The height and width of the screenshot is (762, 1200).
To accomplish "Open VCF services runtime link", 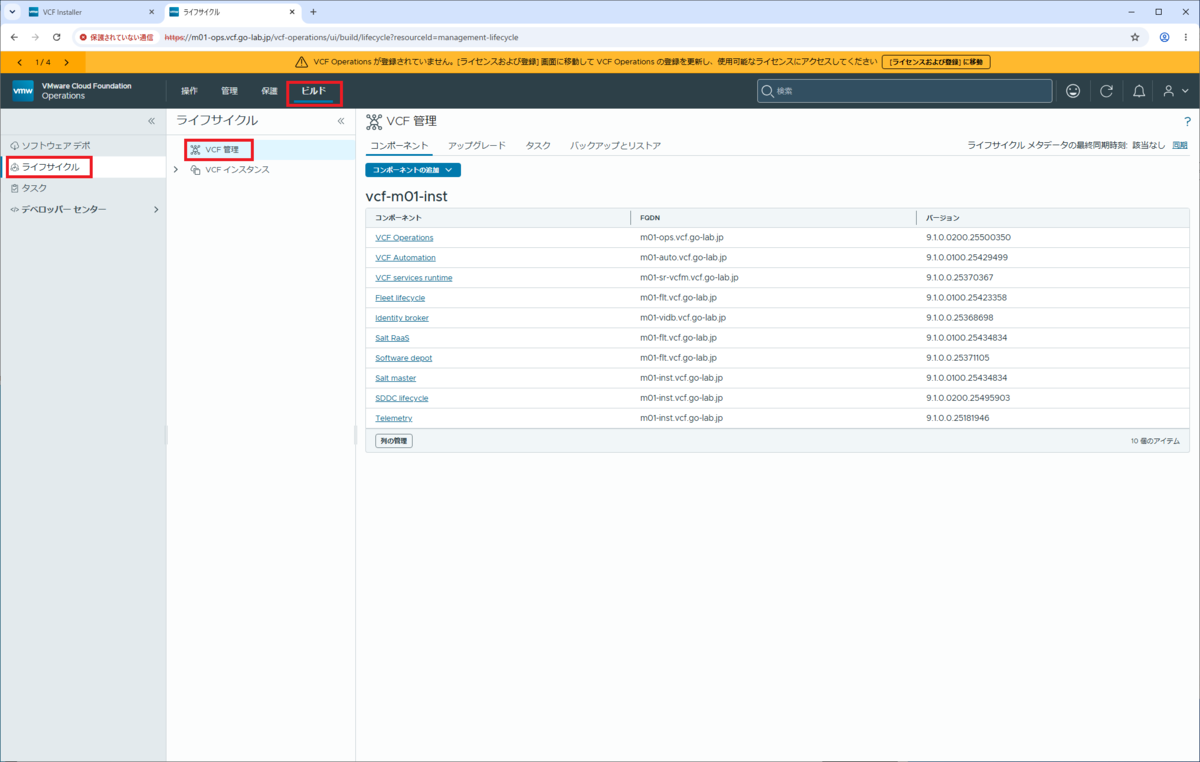I will (x=413, y=278).
